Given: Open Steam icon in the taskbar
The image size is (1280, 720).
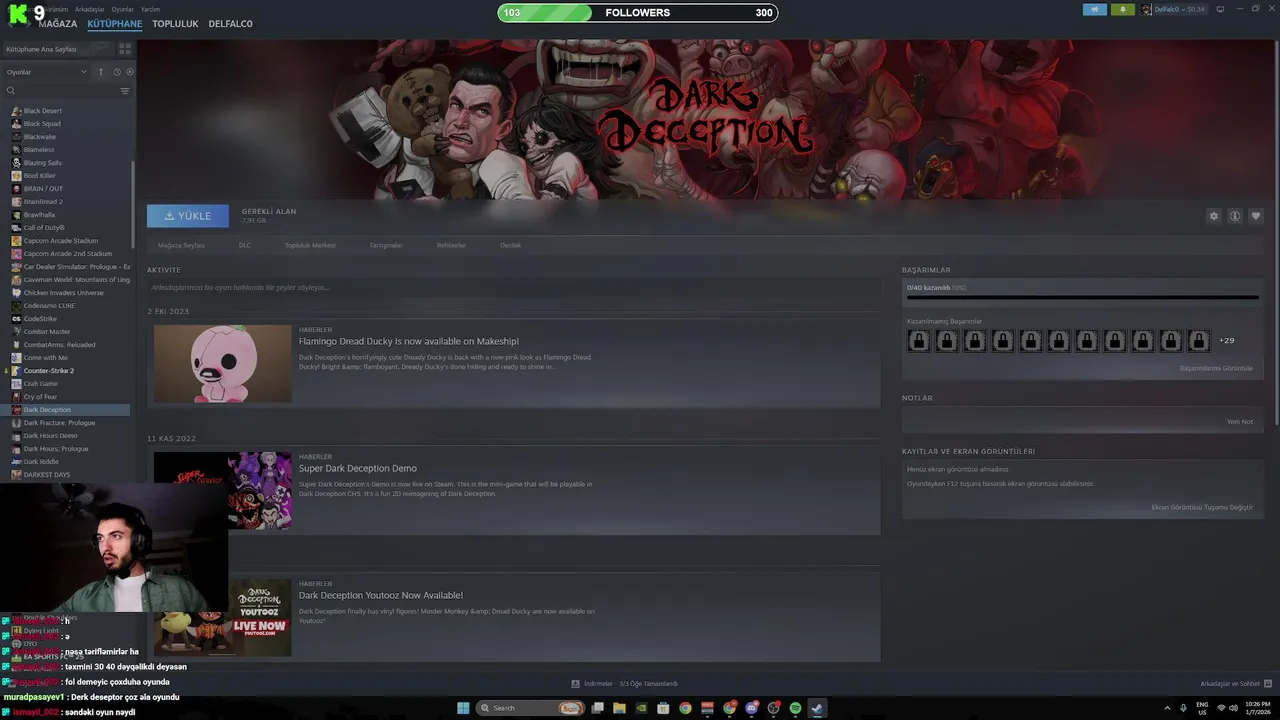Looking at the screenshot, I should pos(817,708).
